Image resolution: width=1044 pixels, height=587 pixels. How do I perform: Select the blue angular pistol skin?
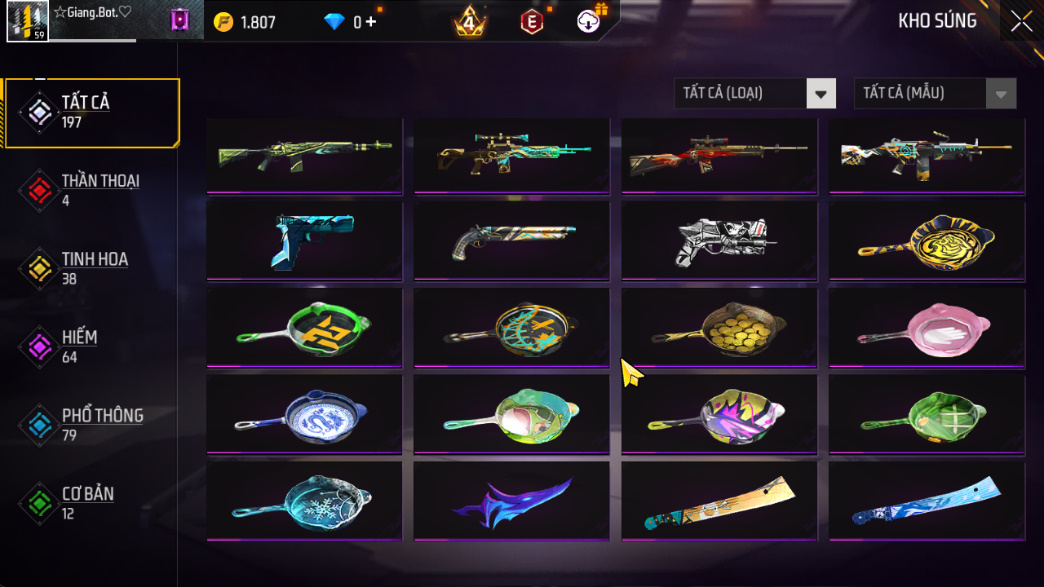point(304,242)
